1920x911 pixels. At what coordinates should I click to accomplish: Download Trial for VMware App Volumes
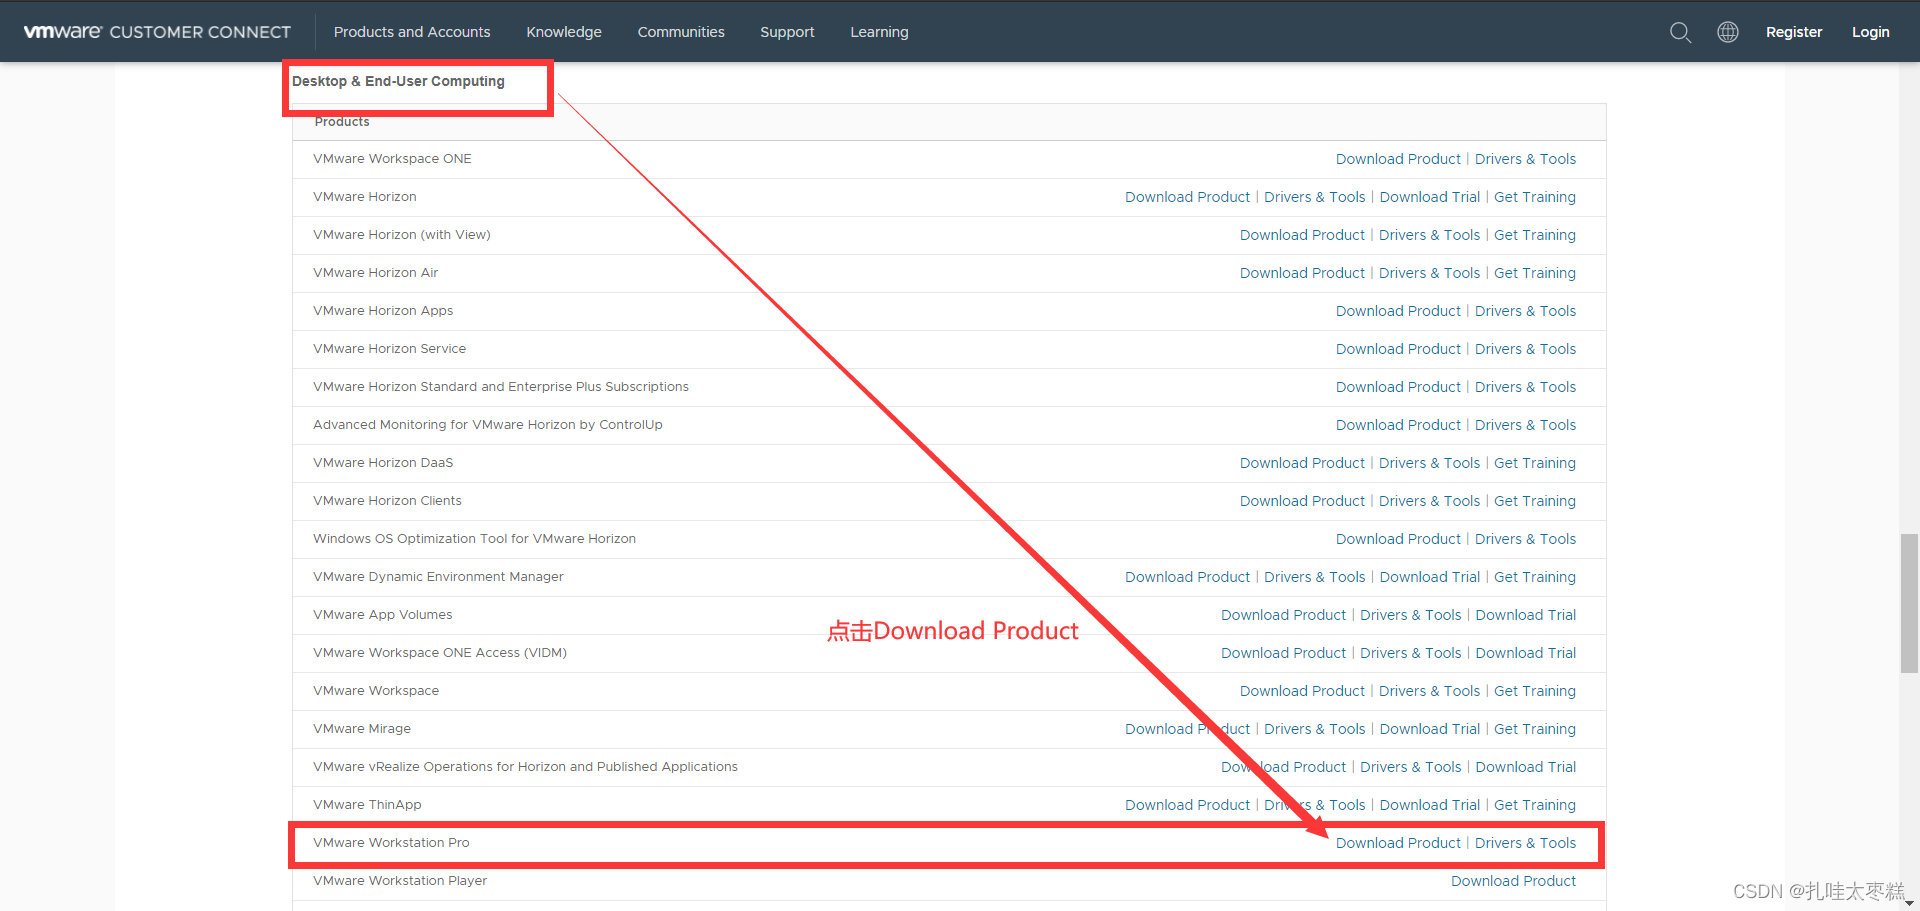[1526, 615]
